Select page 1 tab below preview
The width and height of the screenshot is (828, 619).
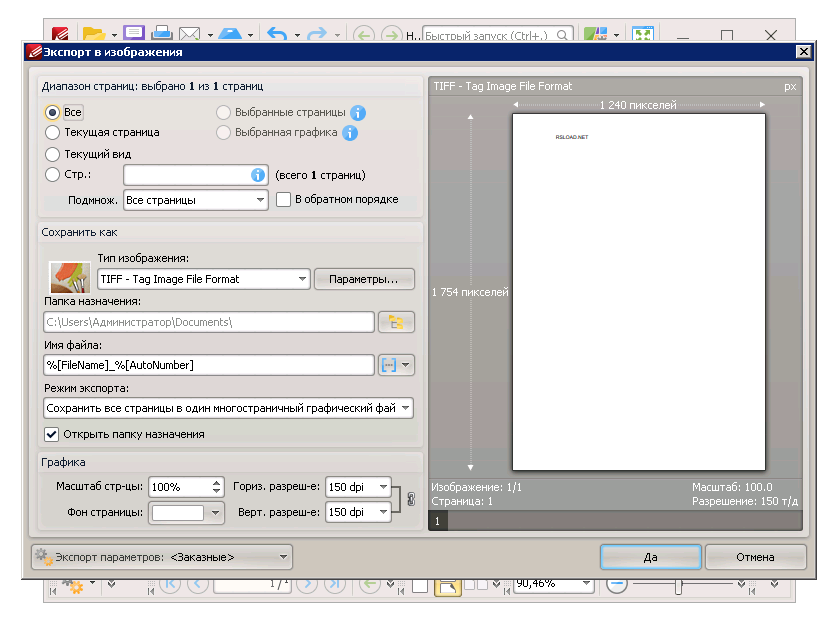(438, 521)
